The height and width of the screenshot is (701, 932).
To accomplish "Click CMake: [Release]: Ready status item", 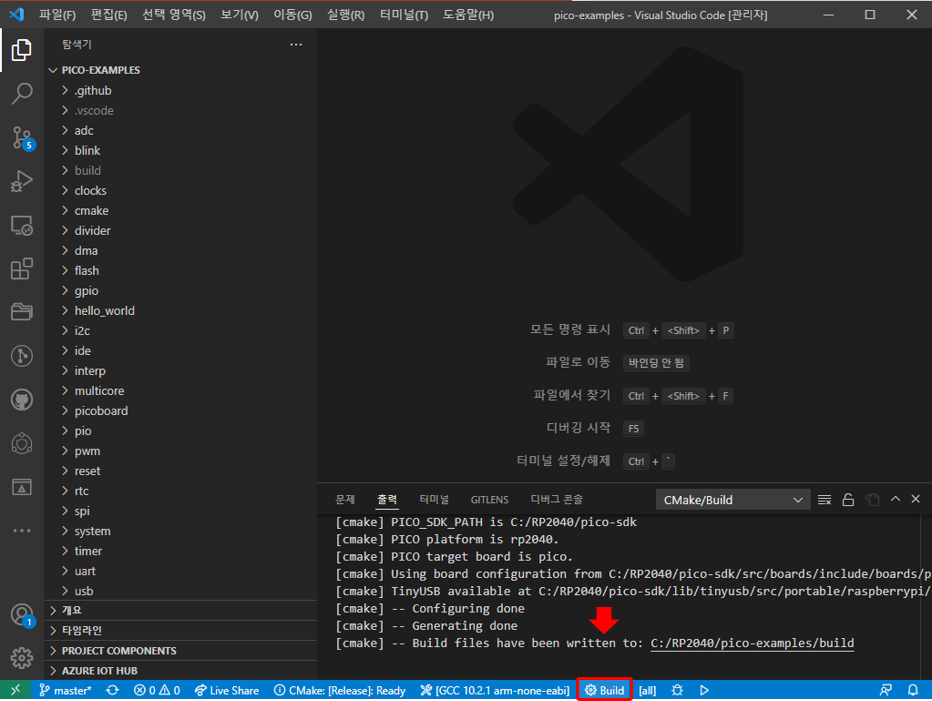I will pos(339,690).
